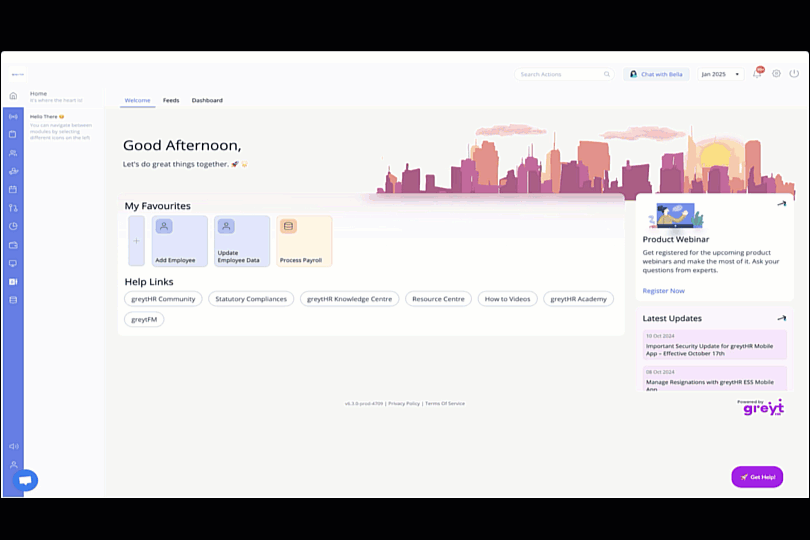Image resolution: width=810 pixels, height=540 pixels.
Task: Click the user profile icon at sidebar bottom
Action: coord(14,465)
